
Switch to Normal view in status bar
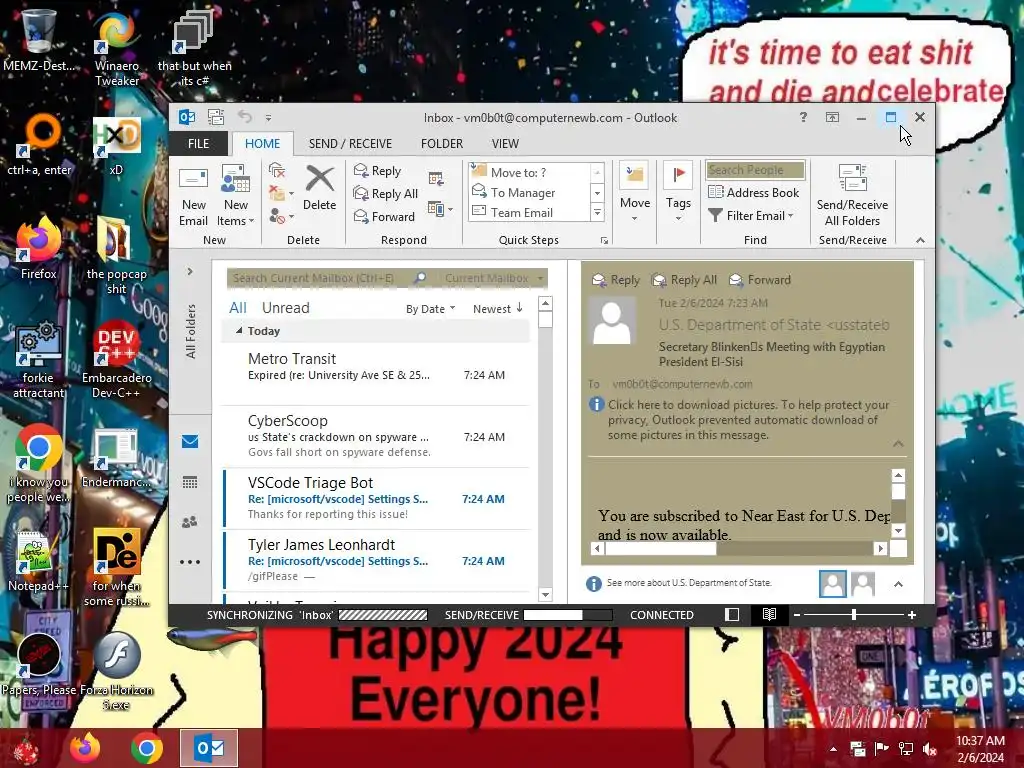(x=732, y=615)
